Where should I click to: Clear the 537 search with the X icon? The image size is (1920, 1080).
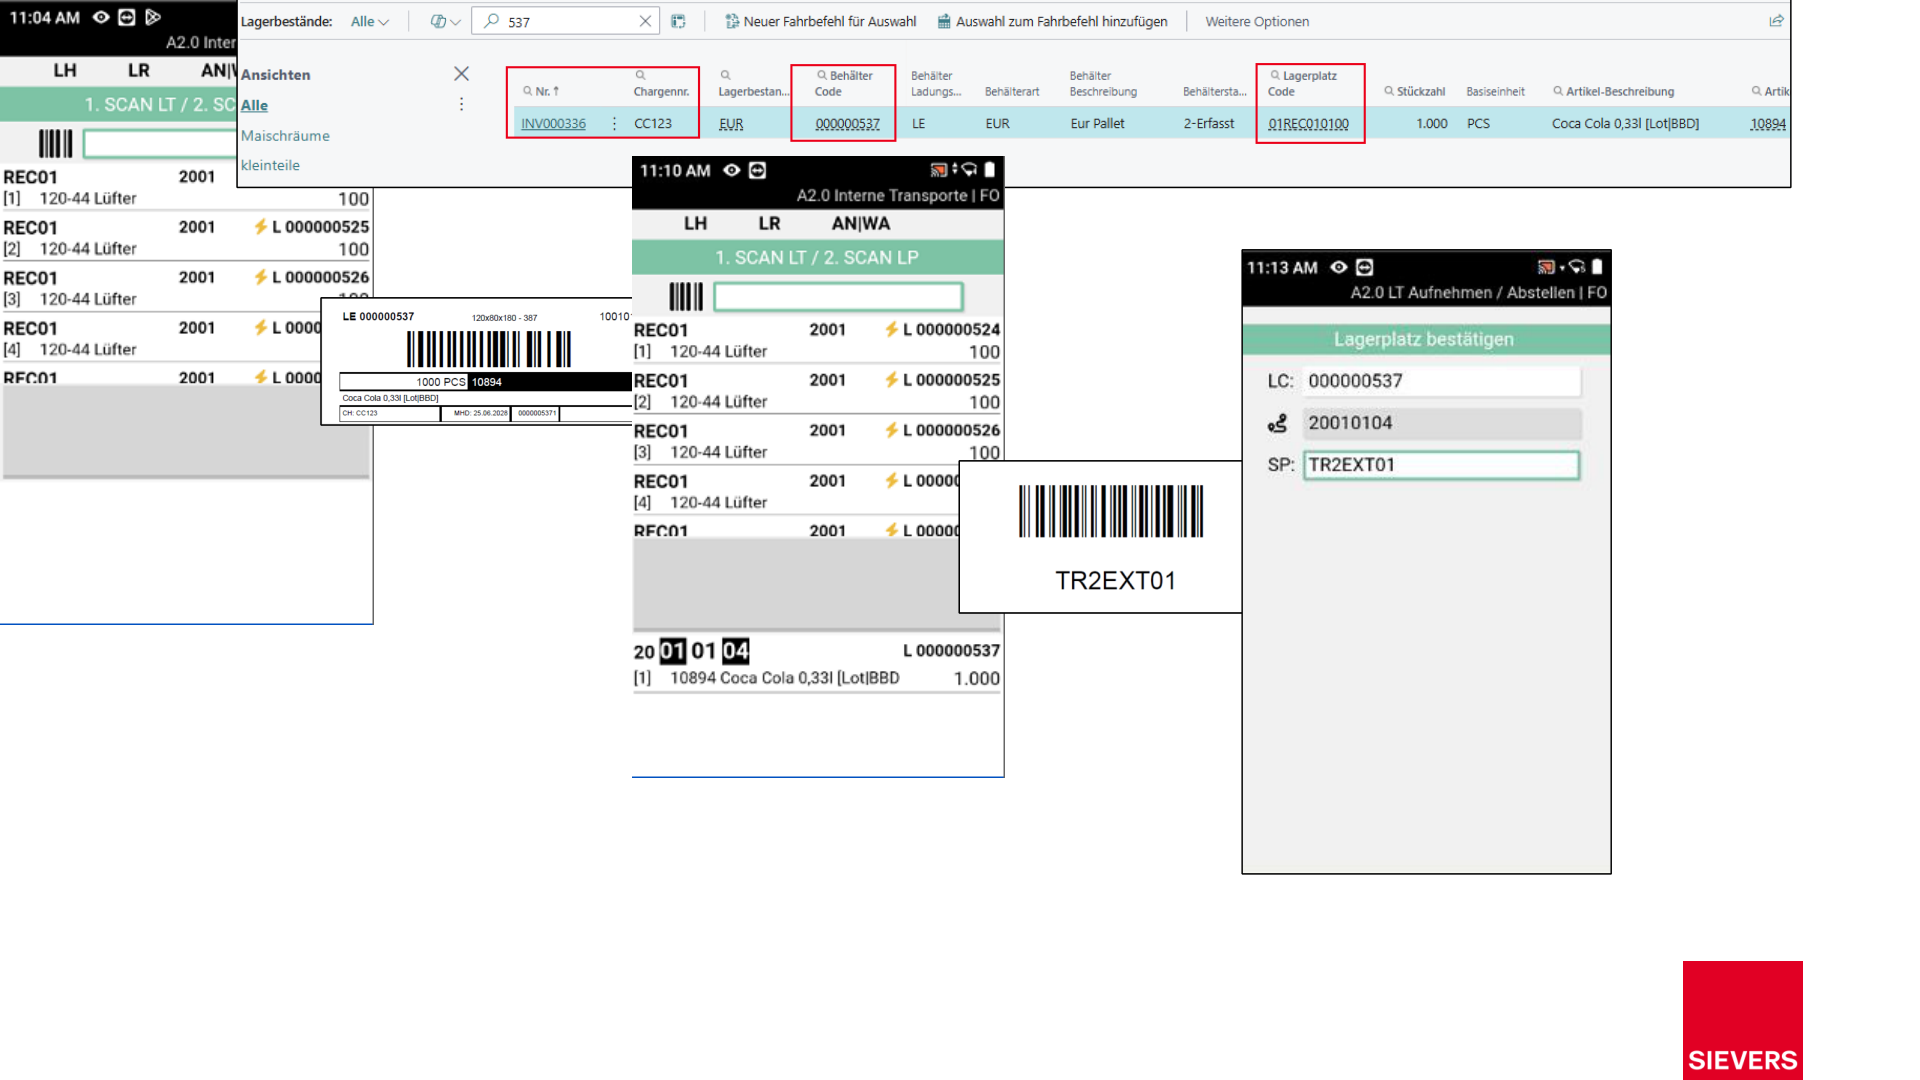click(645, 21)
